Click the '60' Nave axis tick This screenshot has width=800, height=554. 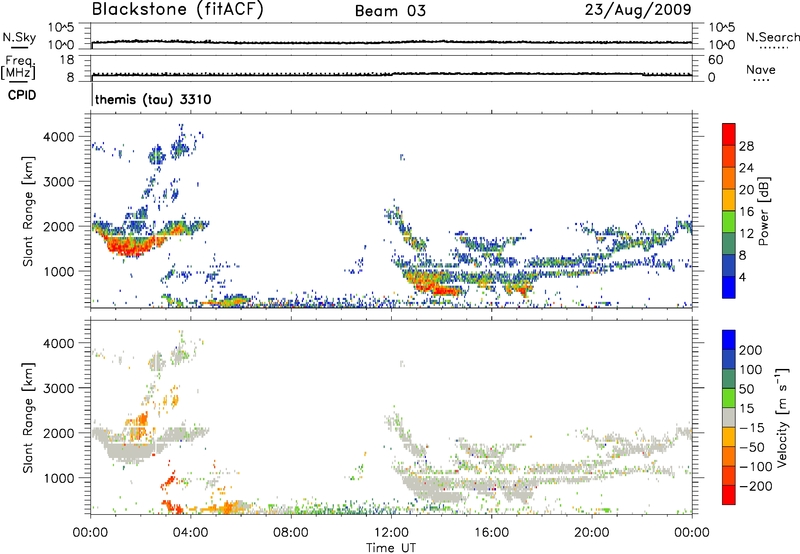point(715,60)
